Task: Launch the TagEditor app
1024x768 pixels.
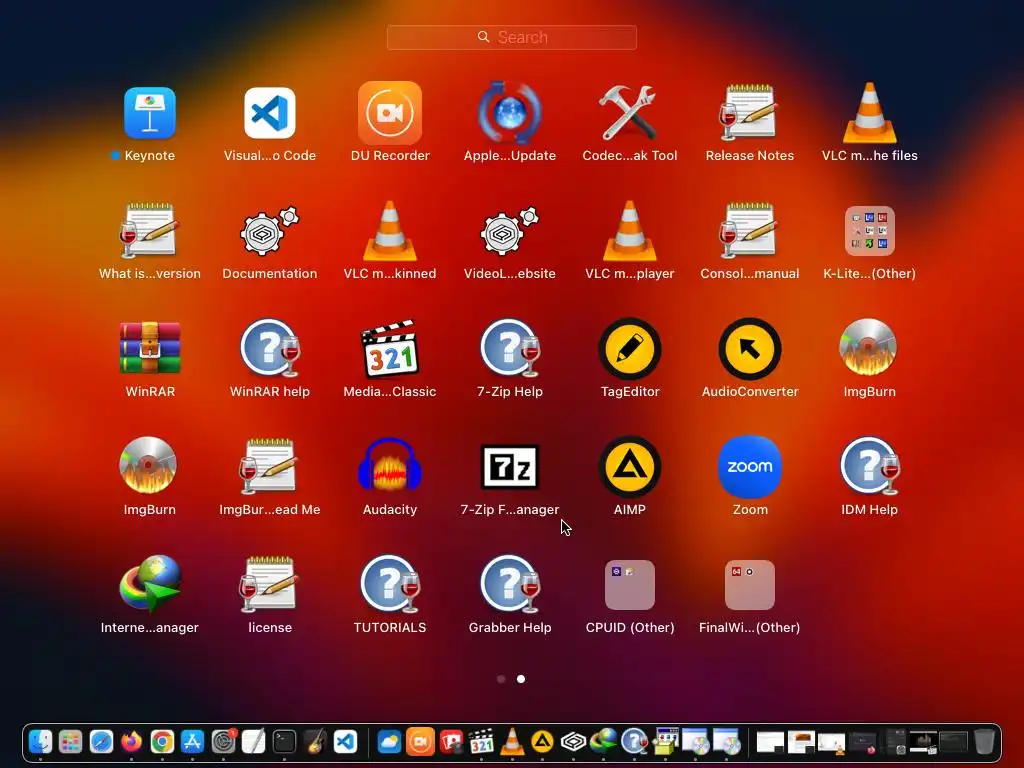Action: [630, 349]
